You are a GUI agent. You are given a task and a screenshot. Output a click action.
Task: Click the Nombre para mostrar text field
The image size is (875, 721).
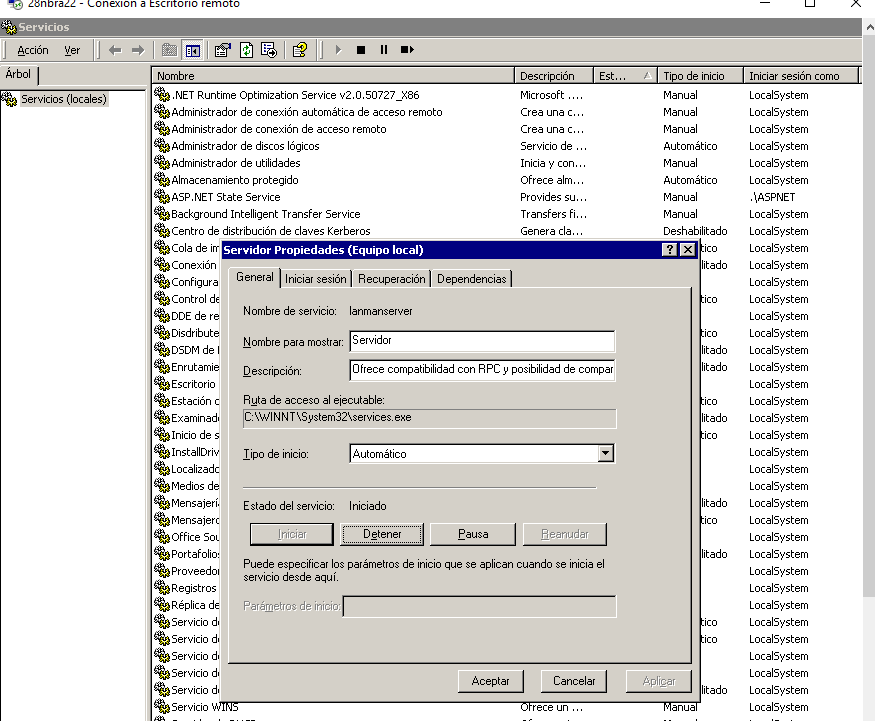(x=481, y=341)
